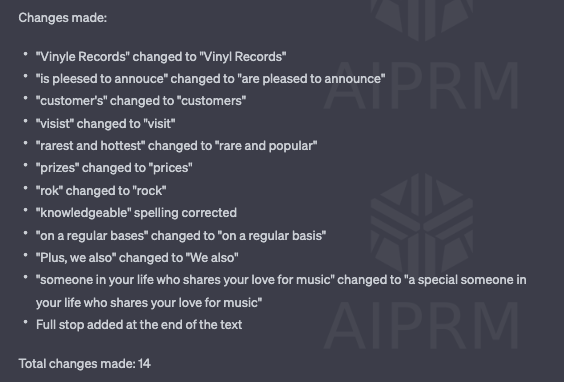Click the "on a regular bases" bullet line

181,236
